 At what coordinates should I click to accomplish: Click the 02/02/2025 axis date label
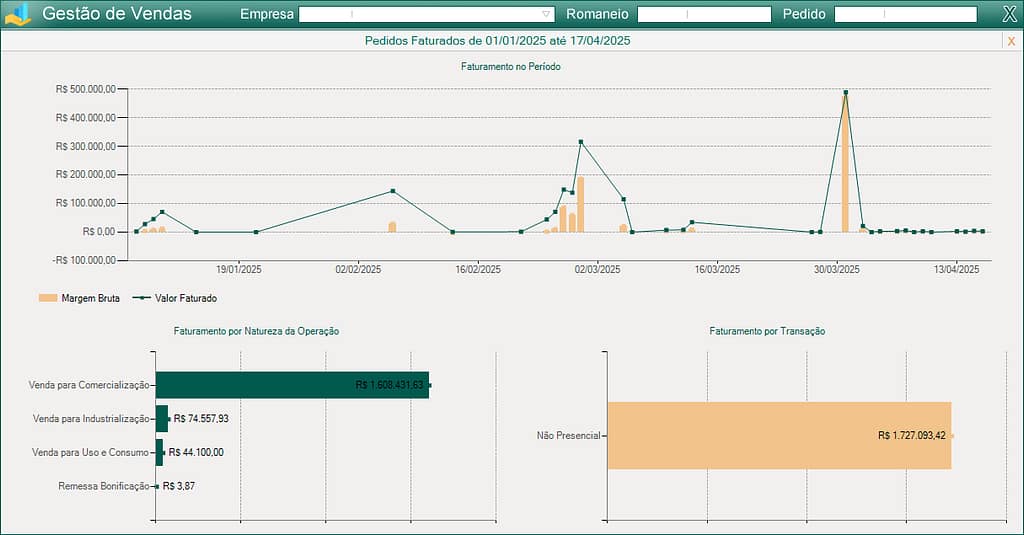358,269
